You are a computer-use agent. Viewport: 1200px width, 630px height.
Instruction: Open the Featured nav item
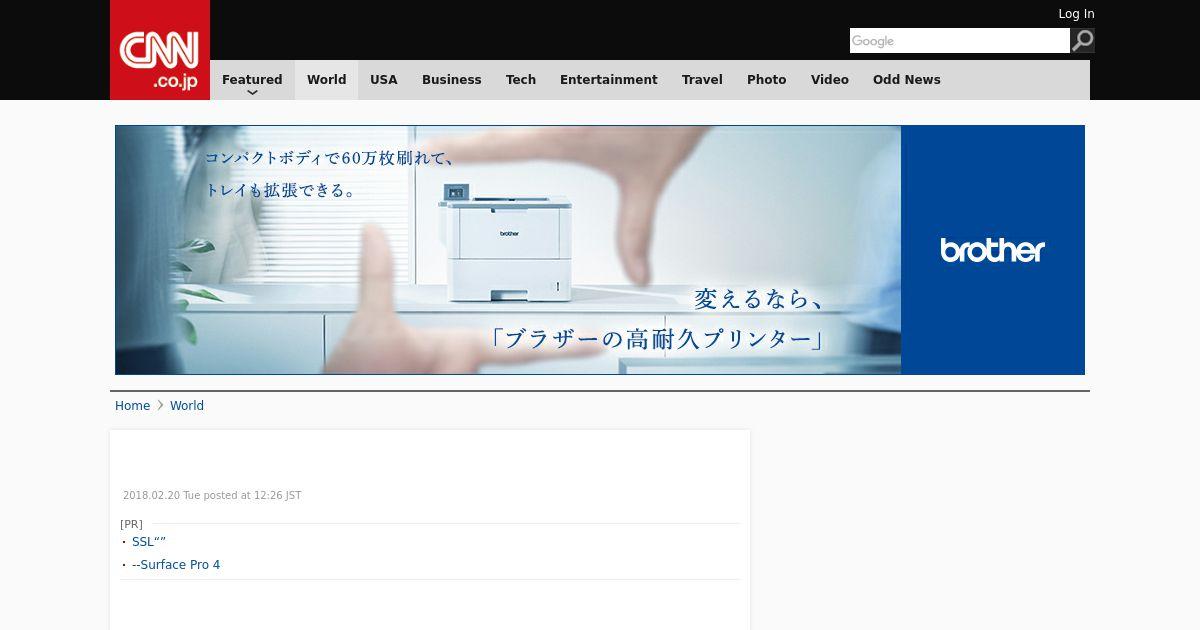(x=252, y=80)
